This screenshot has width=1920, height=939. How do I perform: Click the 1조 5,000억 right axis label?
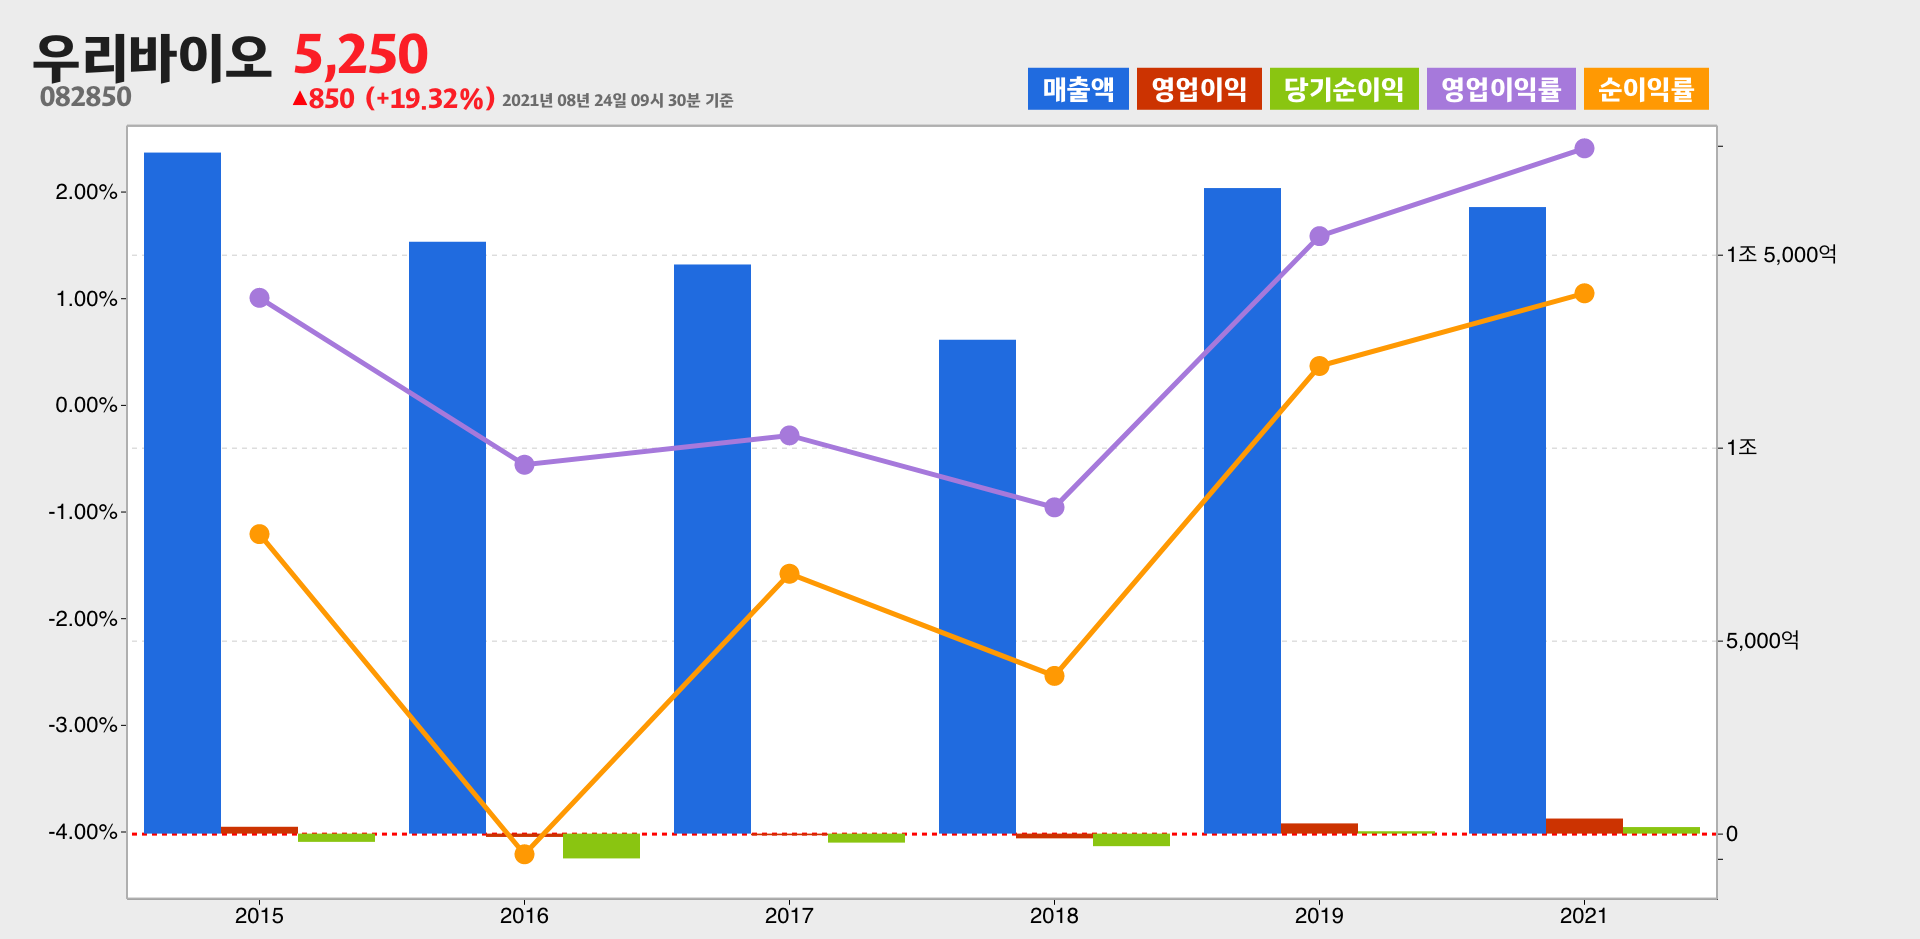coord(1782,254)
